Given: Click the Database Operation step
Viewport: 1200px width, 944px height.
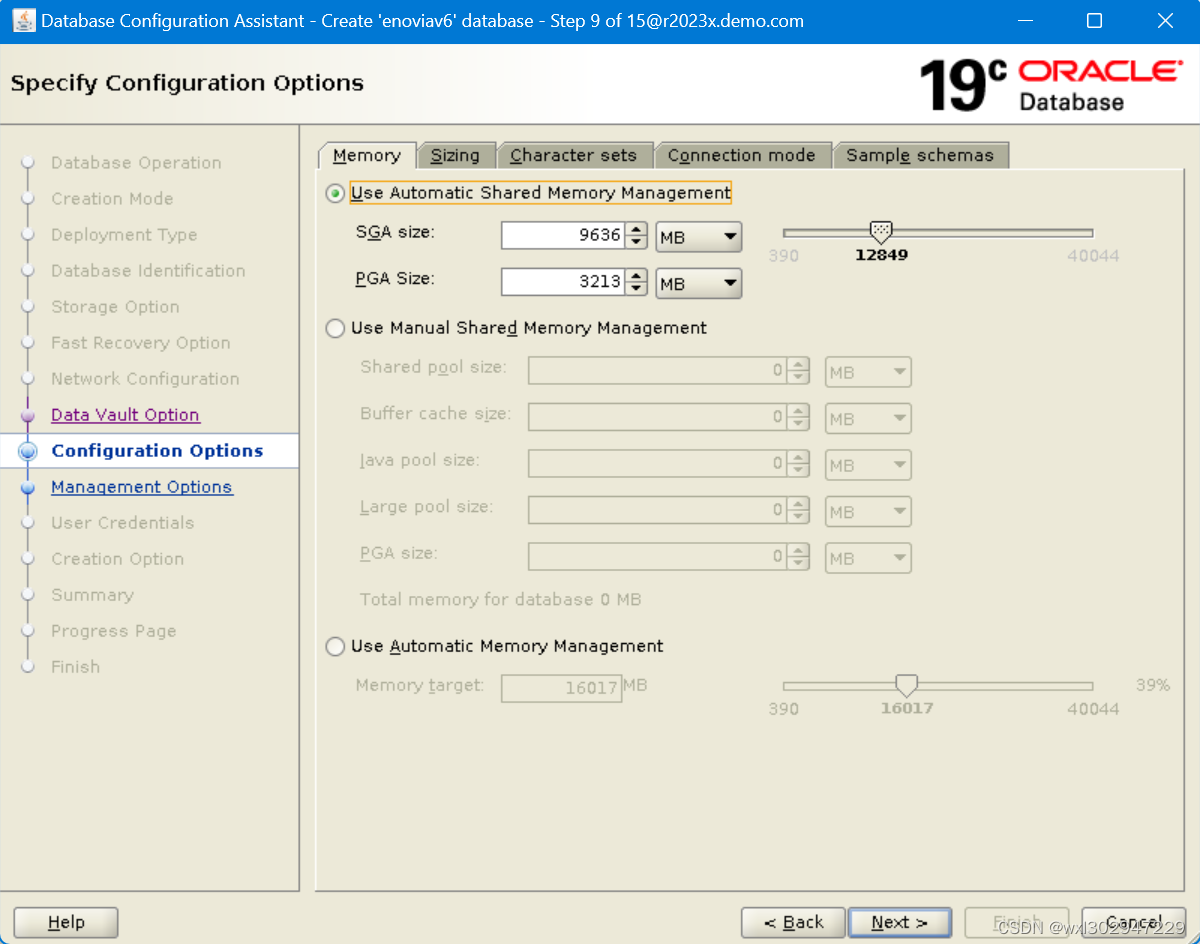Looking at the screenshot, I should [136, 163].
